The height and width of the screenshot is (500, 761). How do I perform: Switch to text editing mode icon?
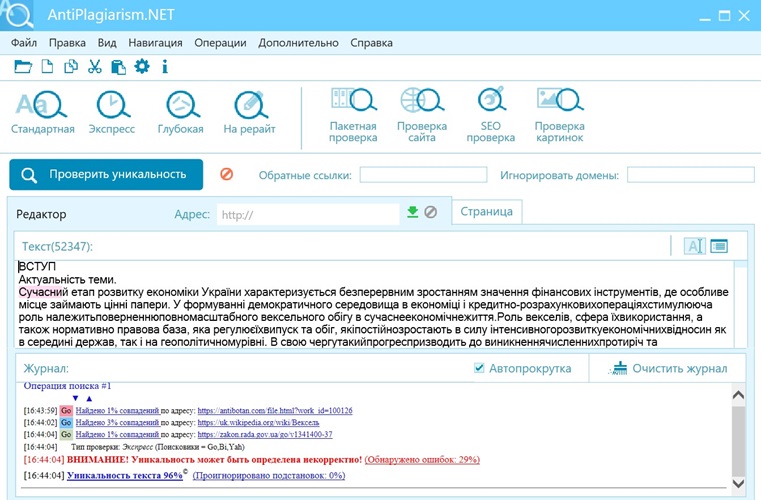[x=695, y=246]
